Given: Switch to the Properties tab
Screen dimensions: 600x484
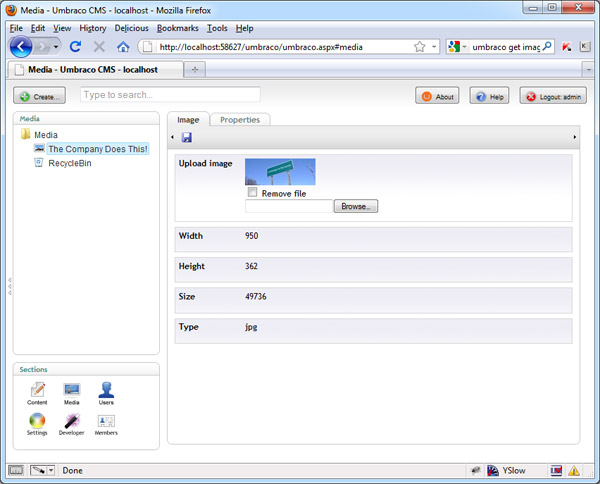Looking at the screenshot, I should pos(240,120).
